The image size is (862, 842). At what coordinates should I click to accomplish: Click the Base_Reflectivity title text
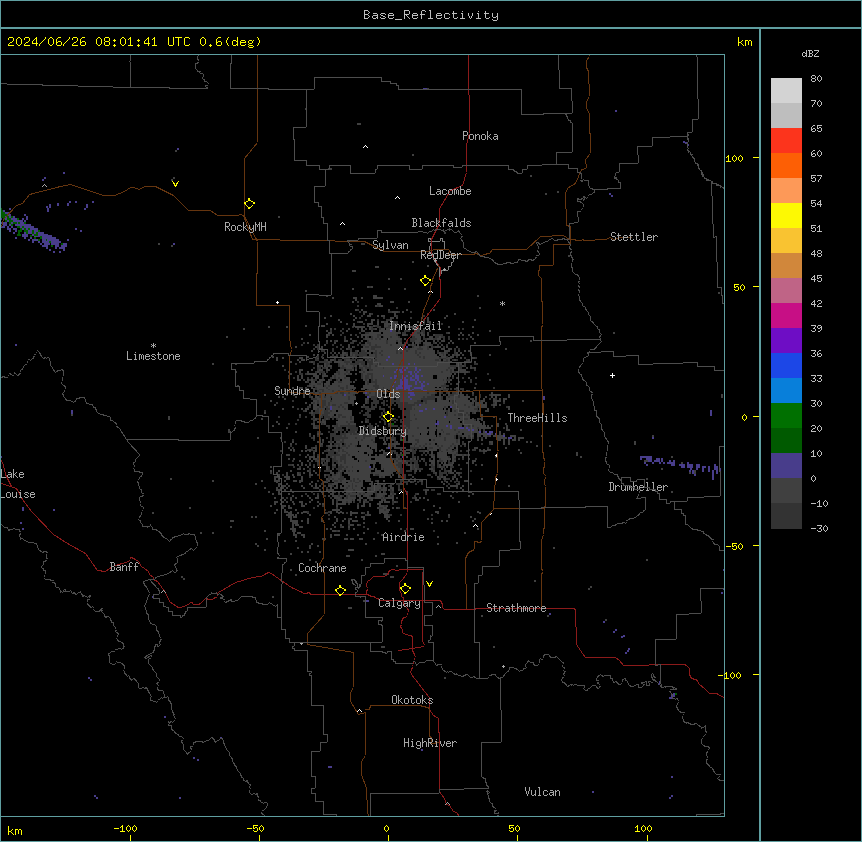pos(430,15)
